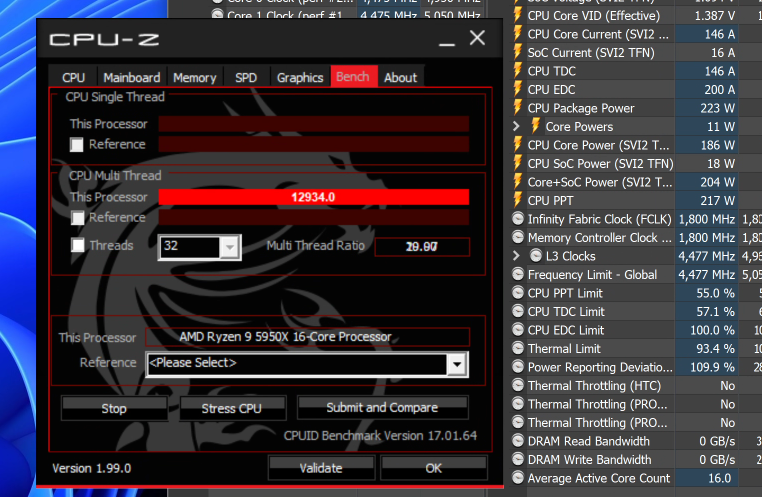Select the CPU EDC Limit 100.0 % value
This screenshot has height=497, width=762.
(712, 330)
